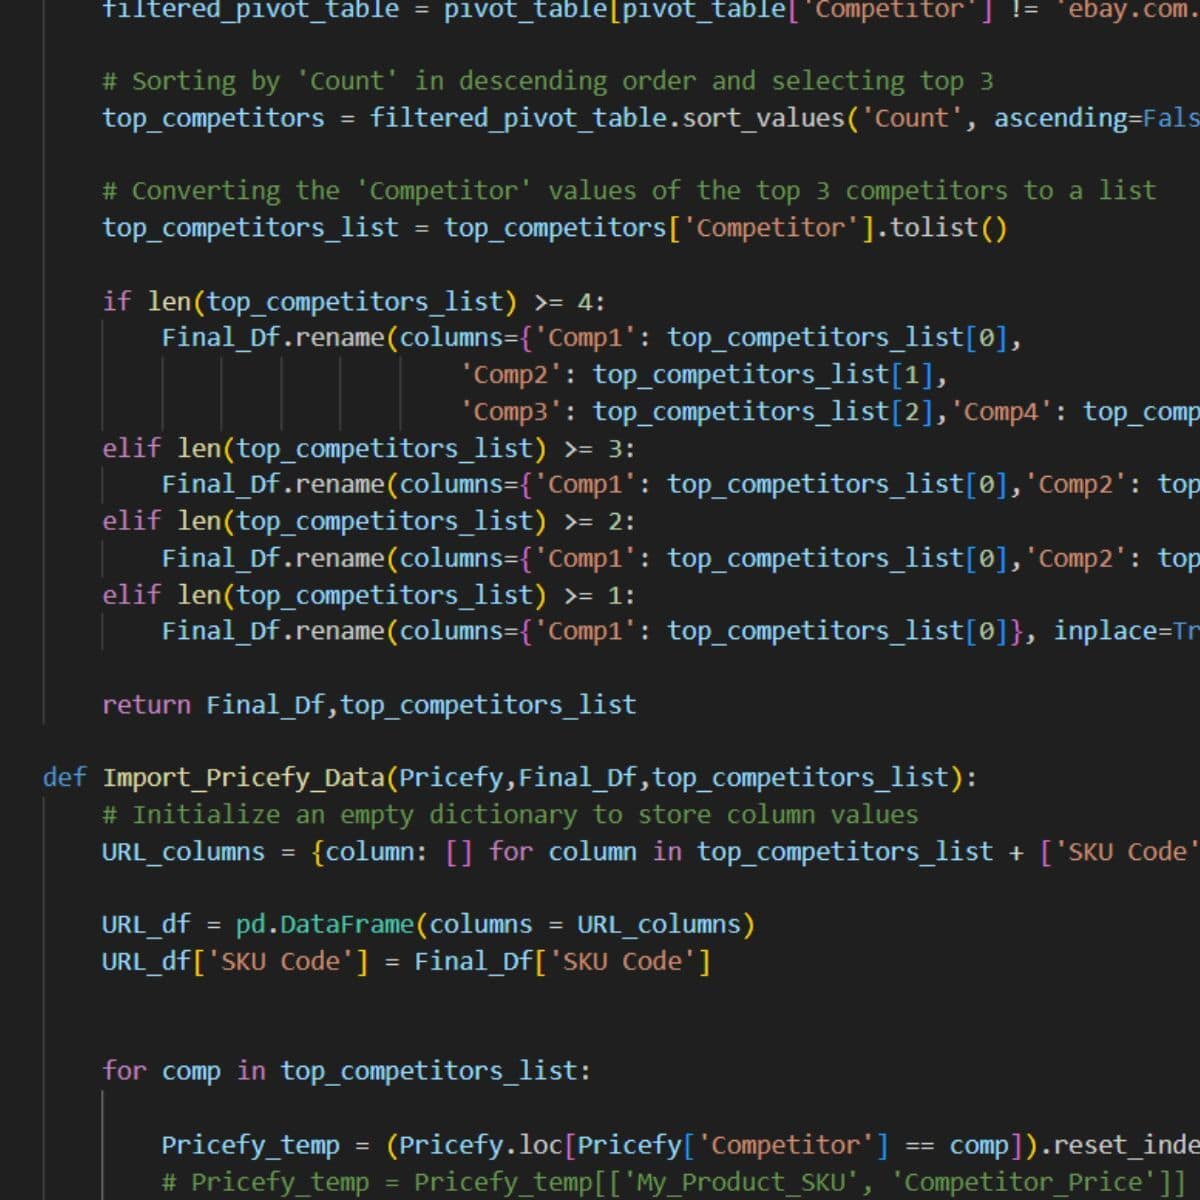Click the comment "# Converting the 'Competitor' values"
This screenshot has width=1200, height=1200.
[x=369, y=190]
